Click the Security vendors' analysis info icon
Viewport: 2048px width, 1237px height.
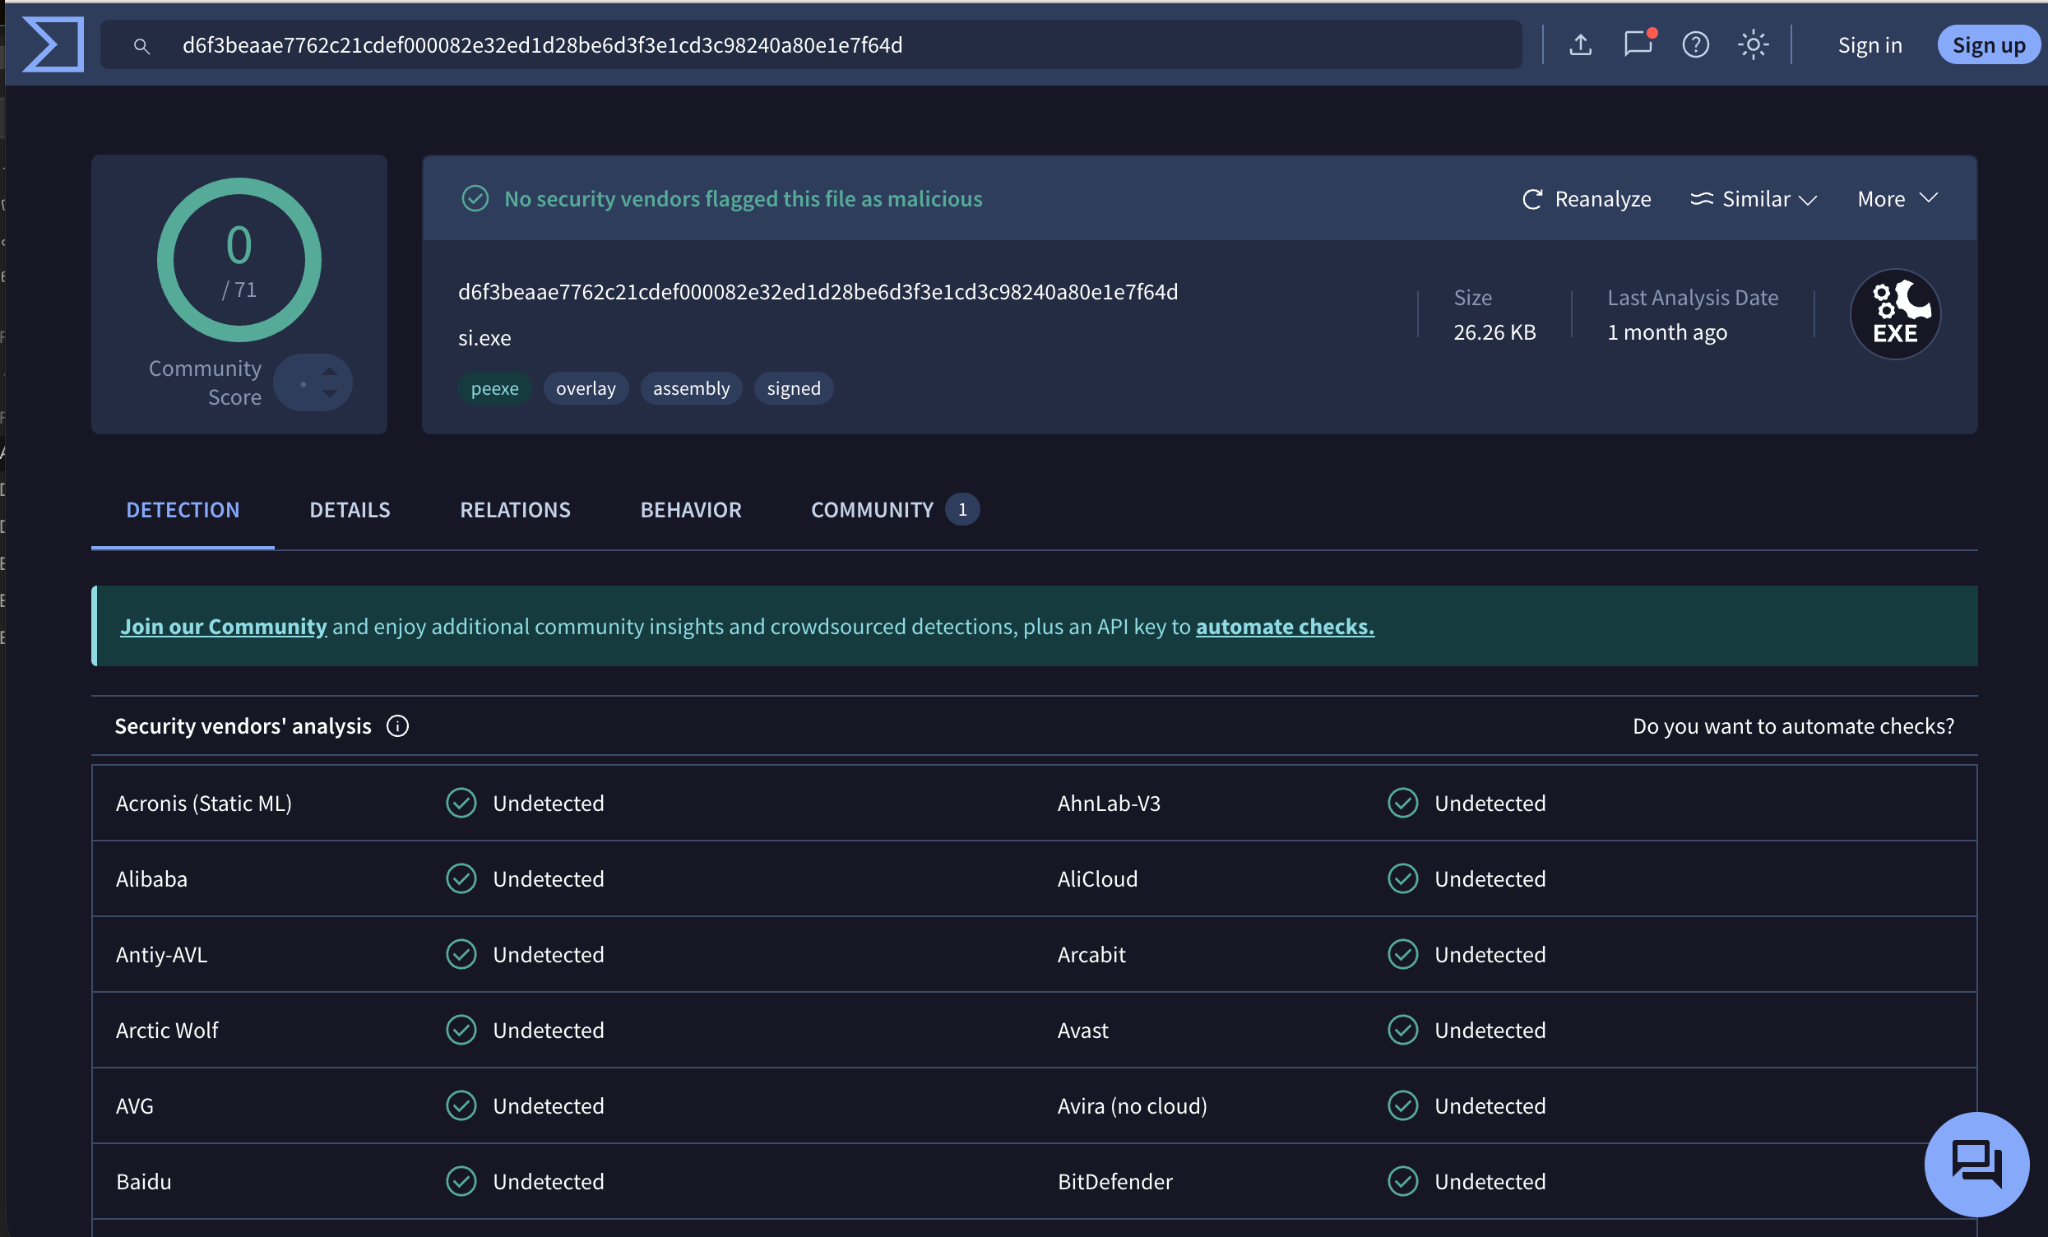pyautogui.click(x=398, y=726)
